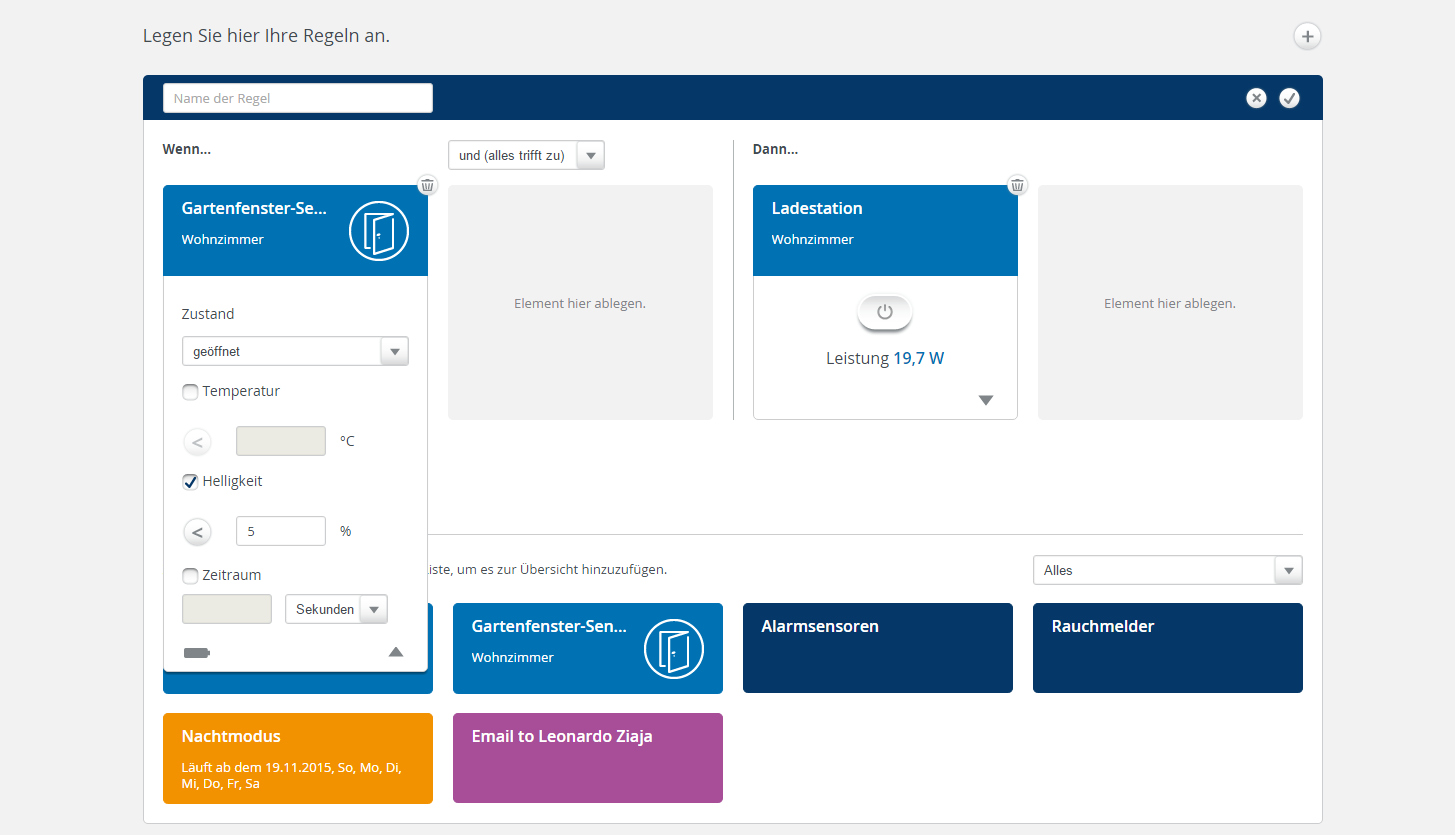
Task: Delete Gartenfenster sensor from Wenn section
Action: (427, 185)
